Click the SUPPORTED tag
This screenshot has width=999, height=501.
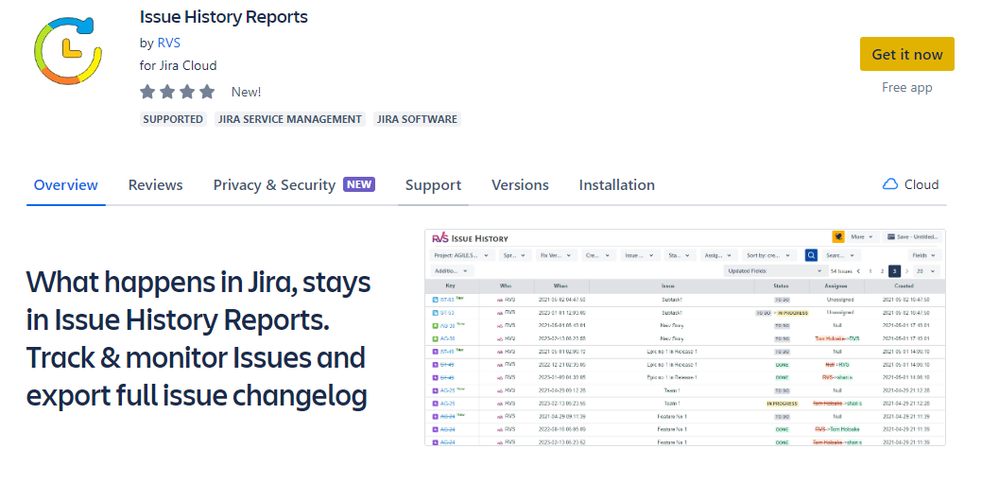173,119
